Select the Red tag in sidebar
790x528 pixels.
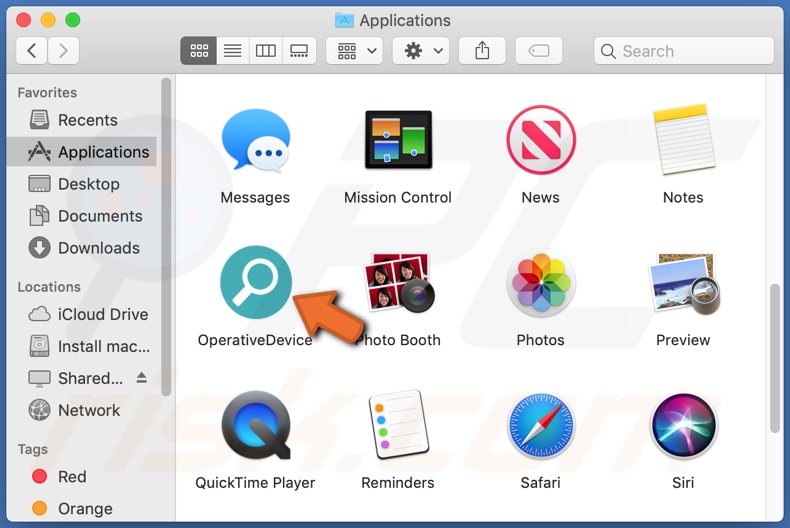click(72, 477)
